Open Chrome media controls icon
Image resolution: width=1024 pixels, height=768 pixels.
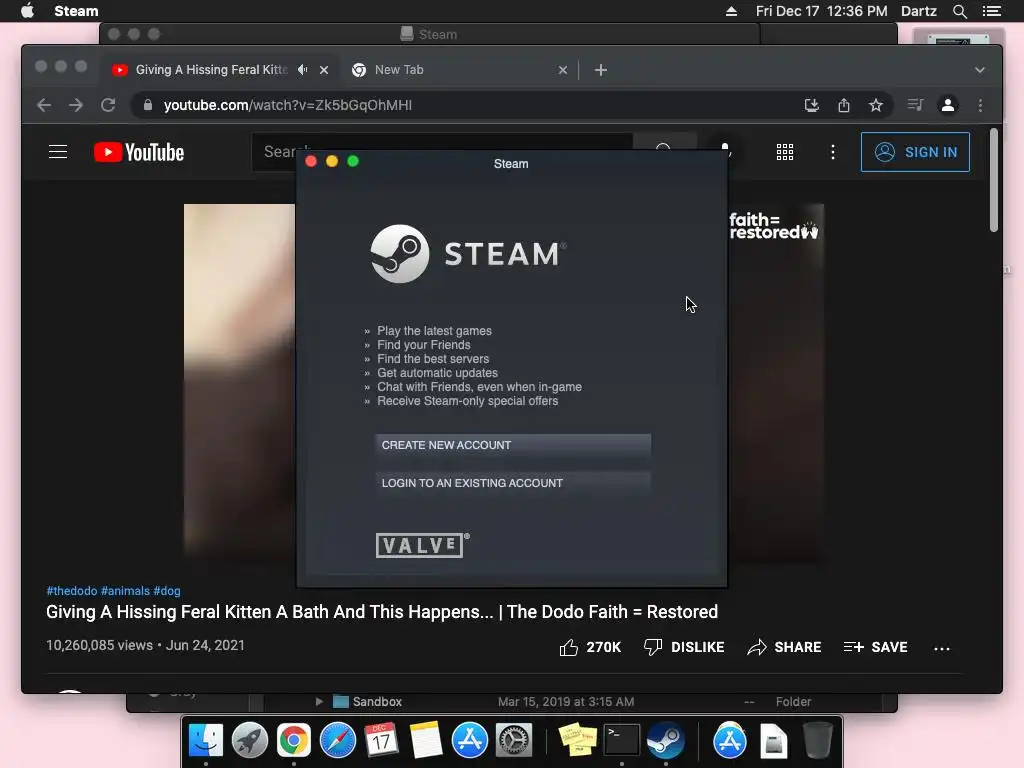pos(915,105)
